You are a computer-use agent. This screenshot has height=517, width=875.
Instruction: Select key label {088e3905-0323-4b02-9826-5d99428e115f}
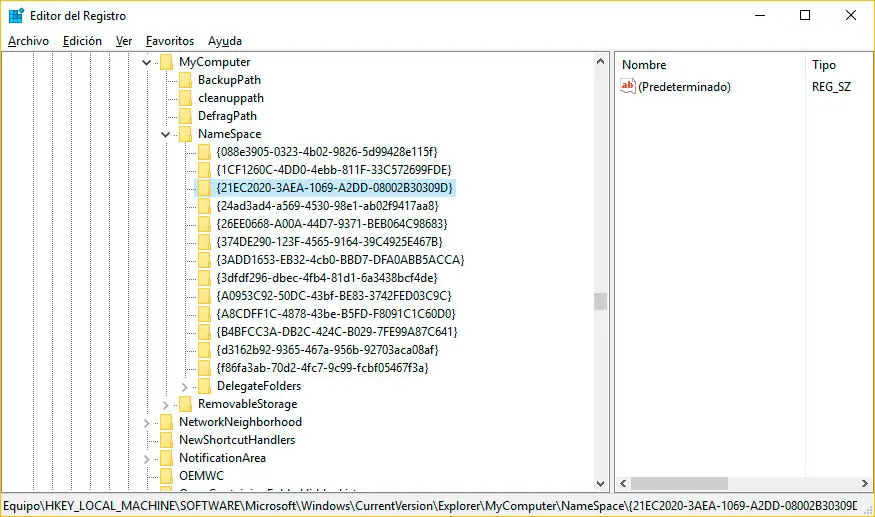(x=327, y=152)
